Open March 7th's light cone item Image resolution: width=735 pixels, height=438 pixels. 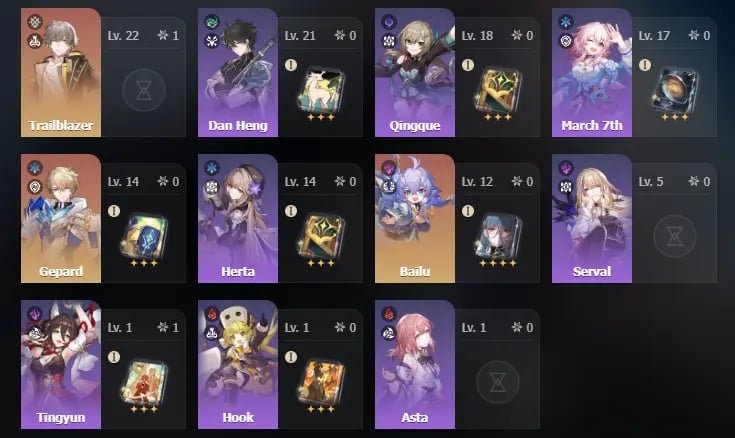coord(675,90)
